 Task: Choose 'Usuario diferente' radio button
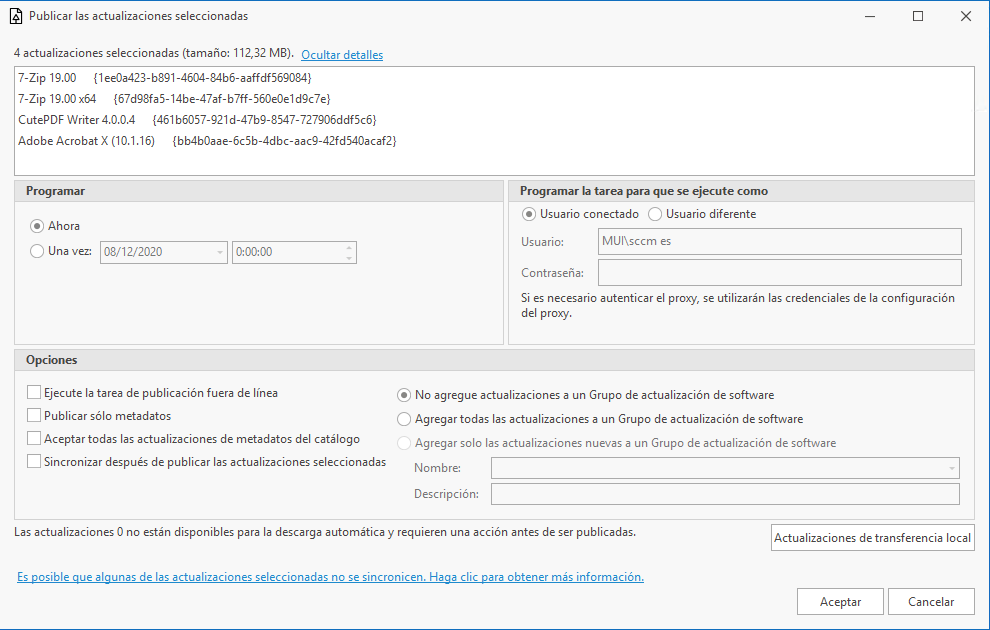pyautogui.click(x=655, y=214)
